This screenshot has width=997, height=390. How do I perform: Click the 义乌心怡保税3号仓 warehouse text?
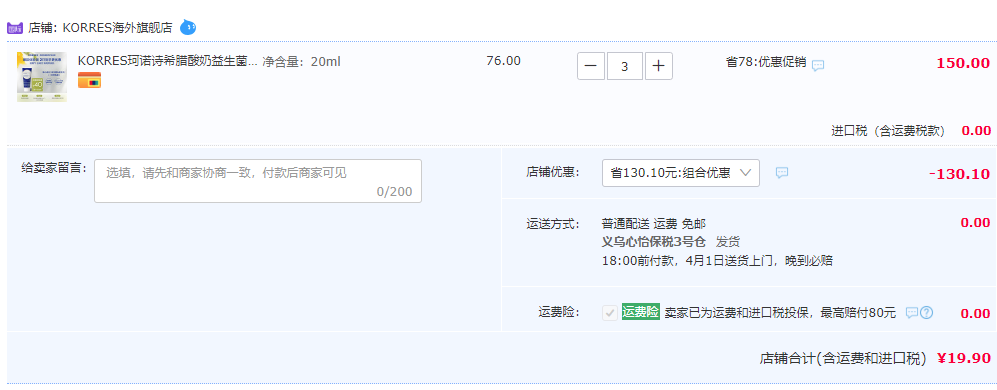654,242
